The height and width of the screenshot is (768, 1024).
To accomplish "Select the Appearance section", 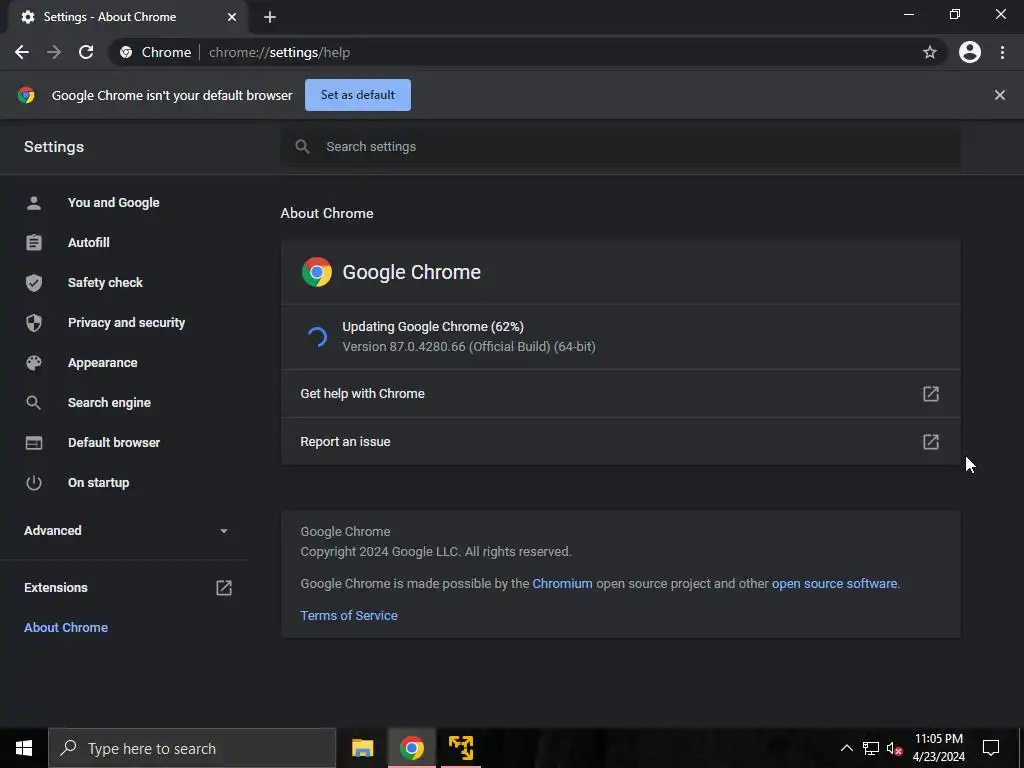I will coord(103,362).
